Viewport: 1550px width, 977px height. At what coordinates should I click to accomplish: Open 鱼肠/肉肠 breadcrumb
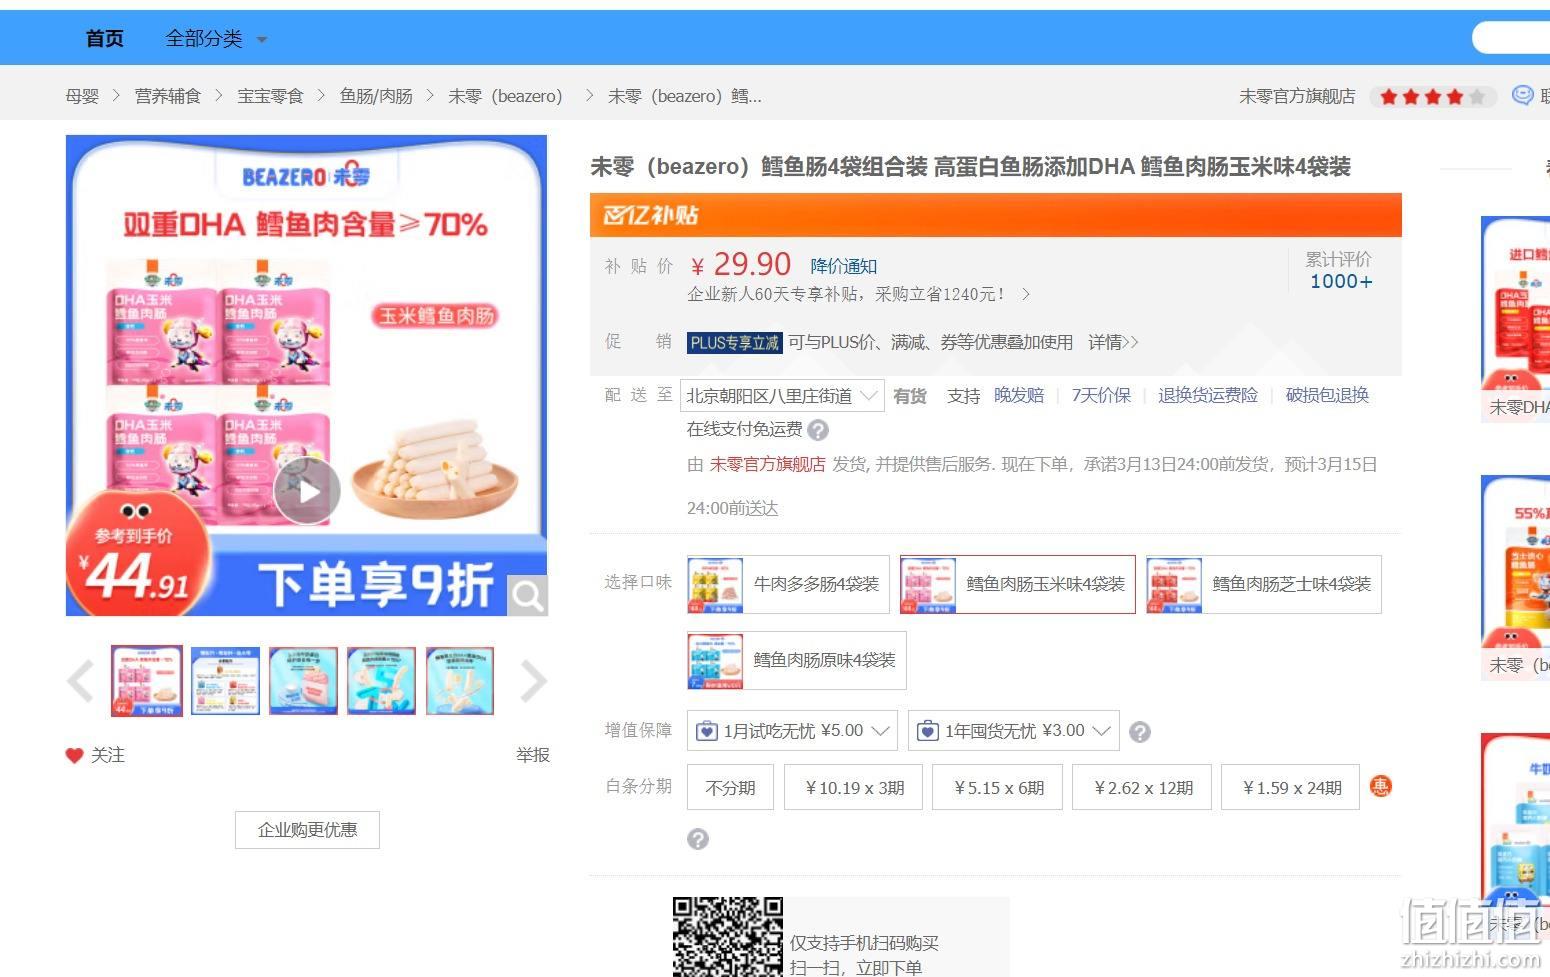376,96
